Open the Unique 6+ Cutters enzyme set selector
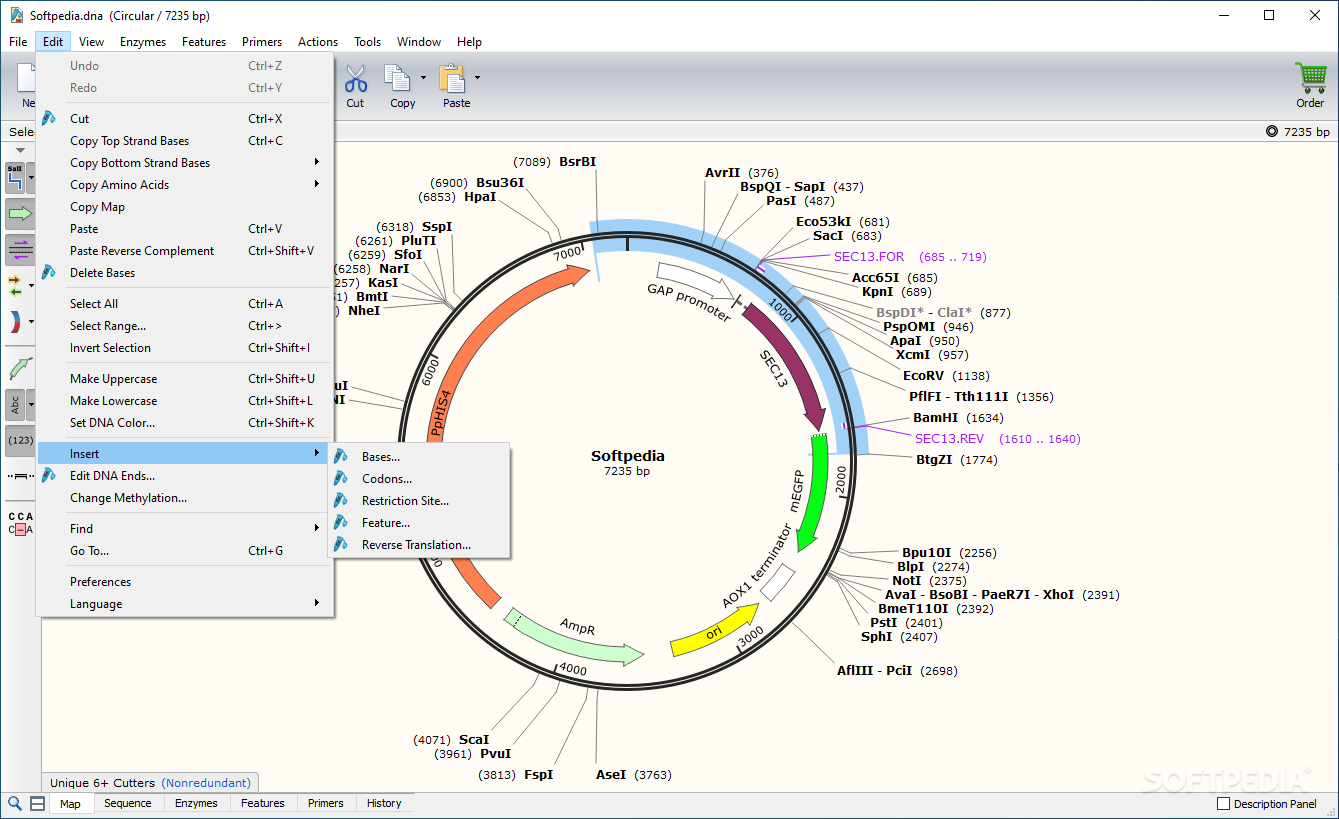The height and width of the screenshot is (819, 1339). tap(150, 783)
